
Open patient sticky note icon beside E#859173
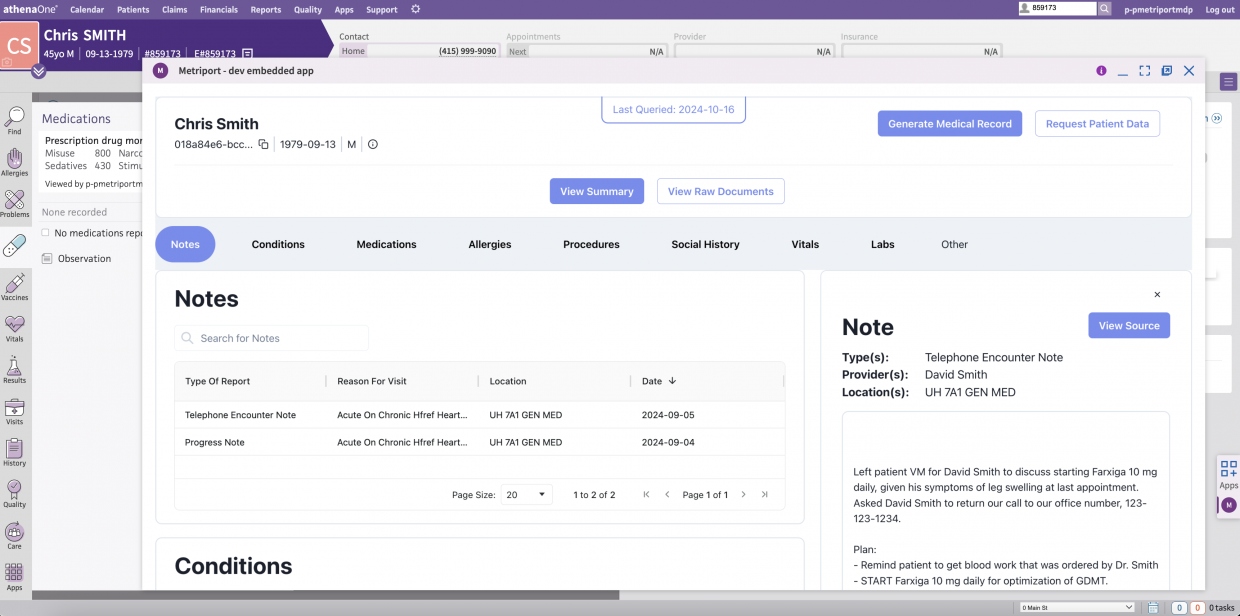[248, 53]
